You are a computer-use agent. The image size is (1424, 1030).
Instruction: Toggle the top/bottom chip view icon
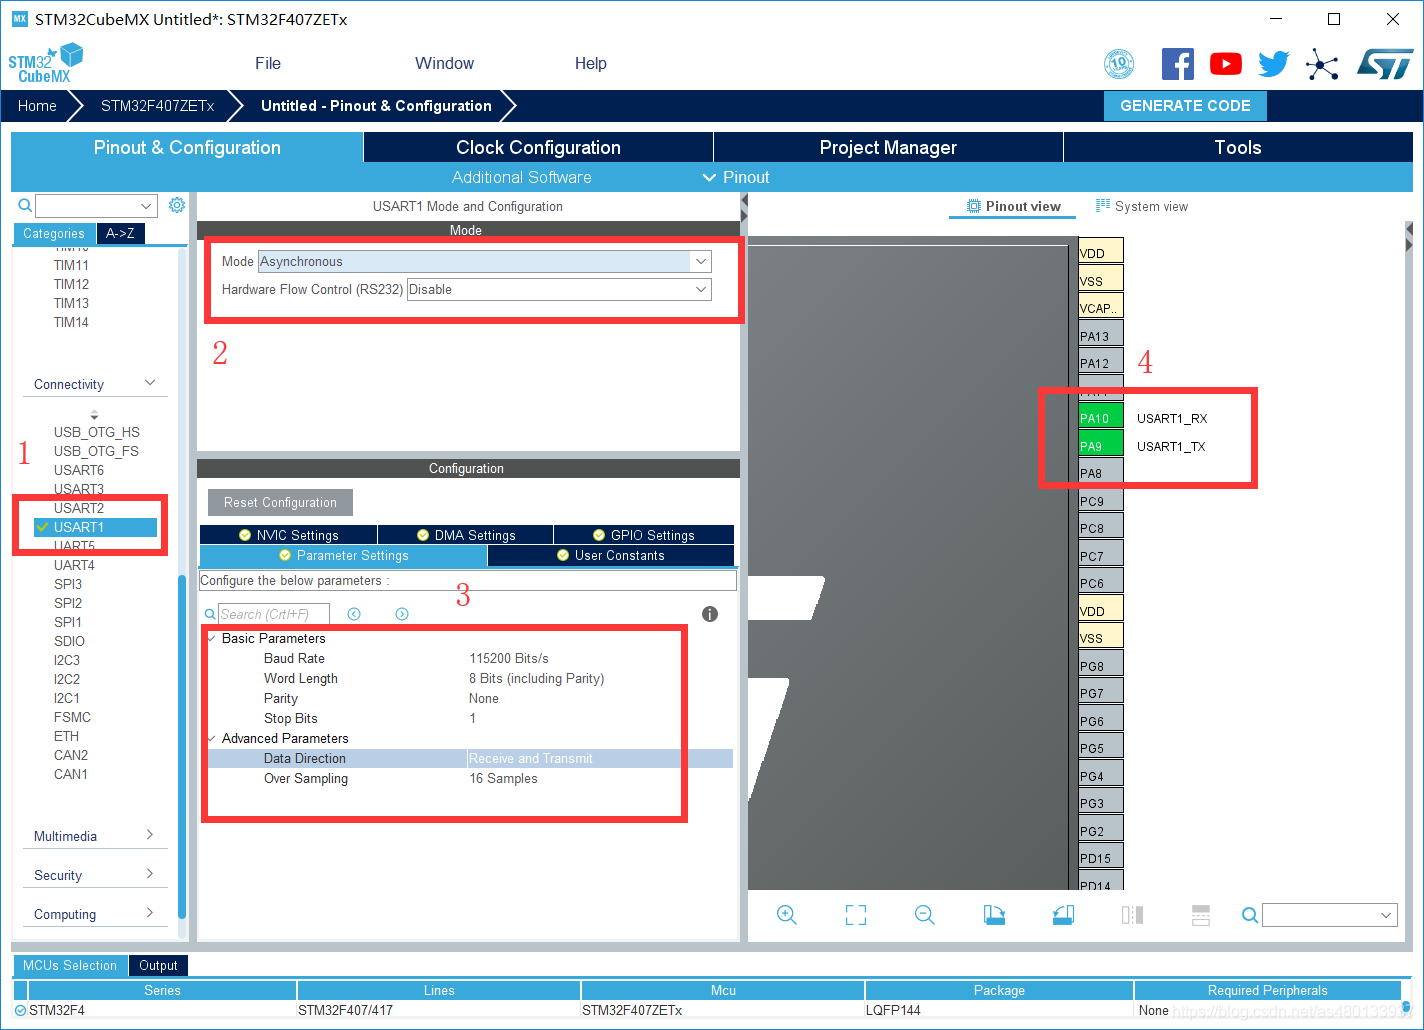(1132, 915)
